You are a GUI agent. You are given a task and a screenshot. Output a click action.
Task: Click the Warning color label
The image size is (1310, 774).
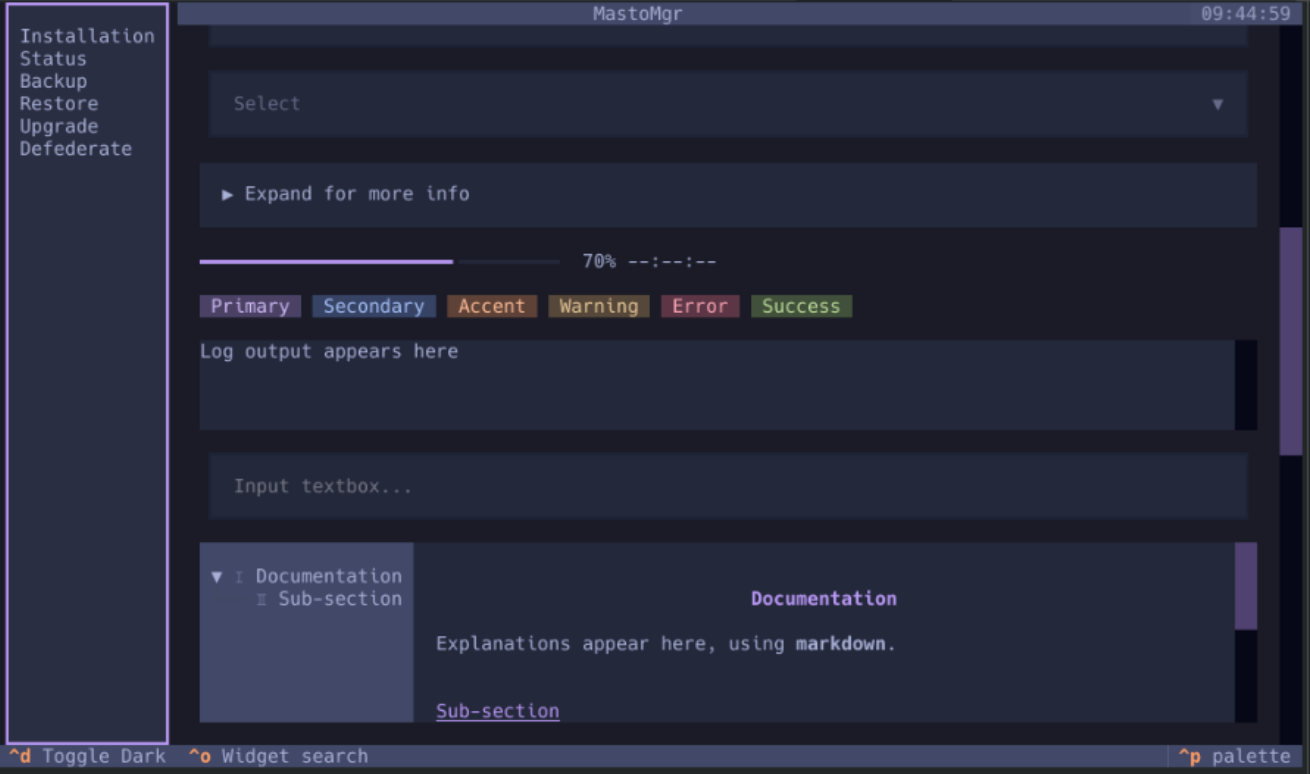598,307
